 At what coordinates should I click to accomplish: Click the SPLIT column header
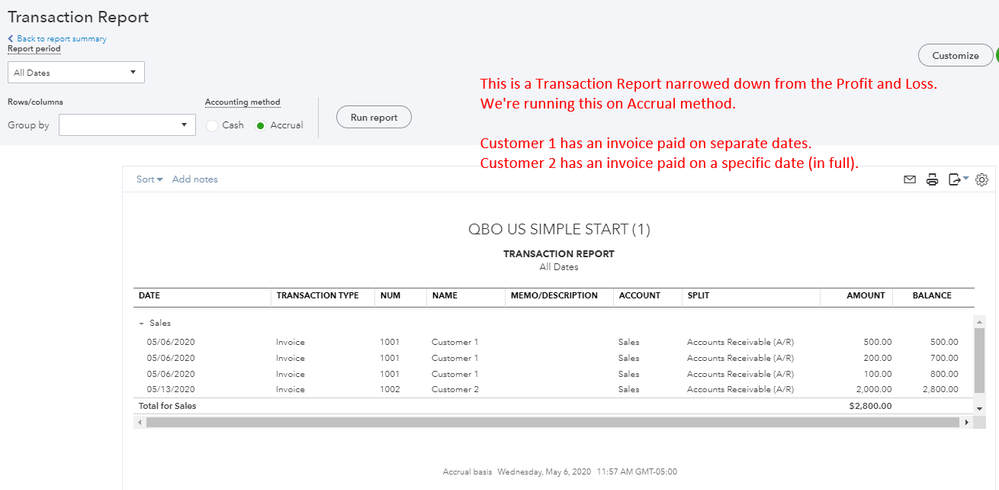(x=698, y=296)
